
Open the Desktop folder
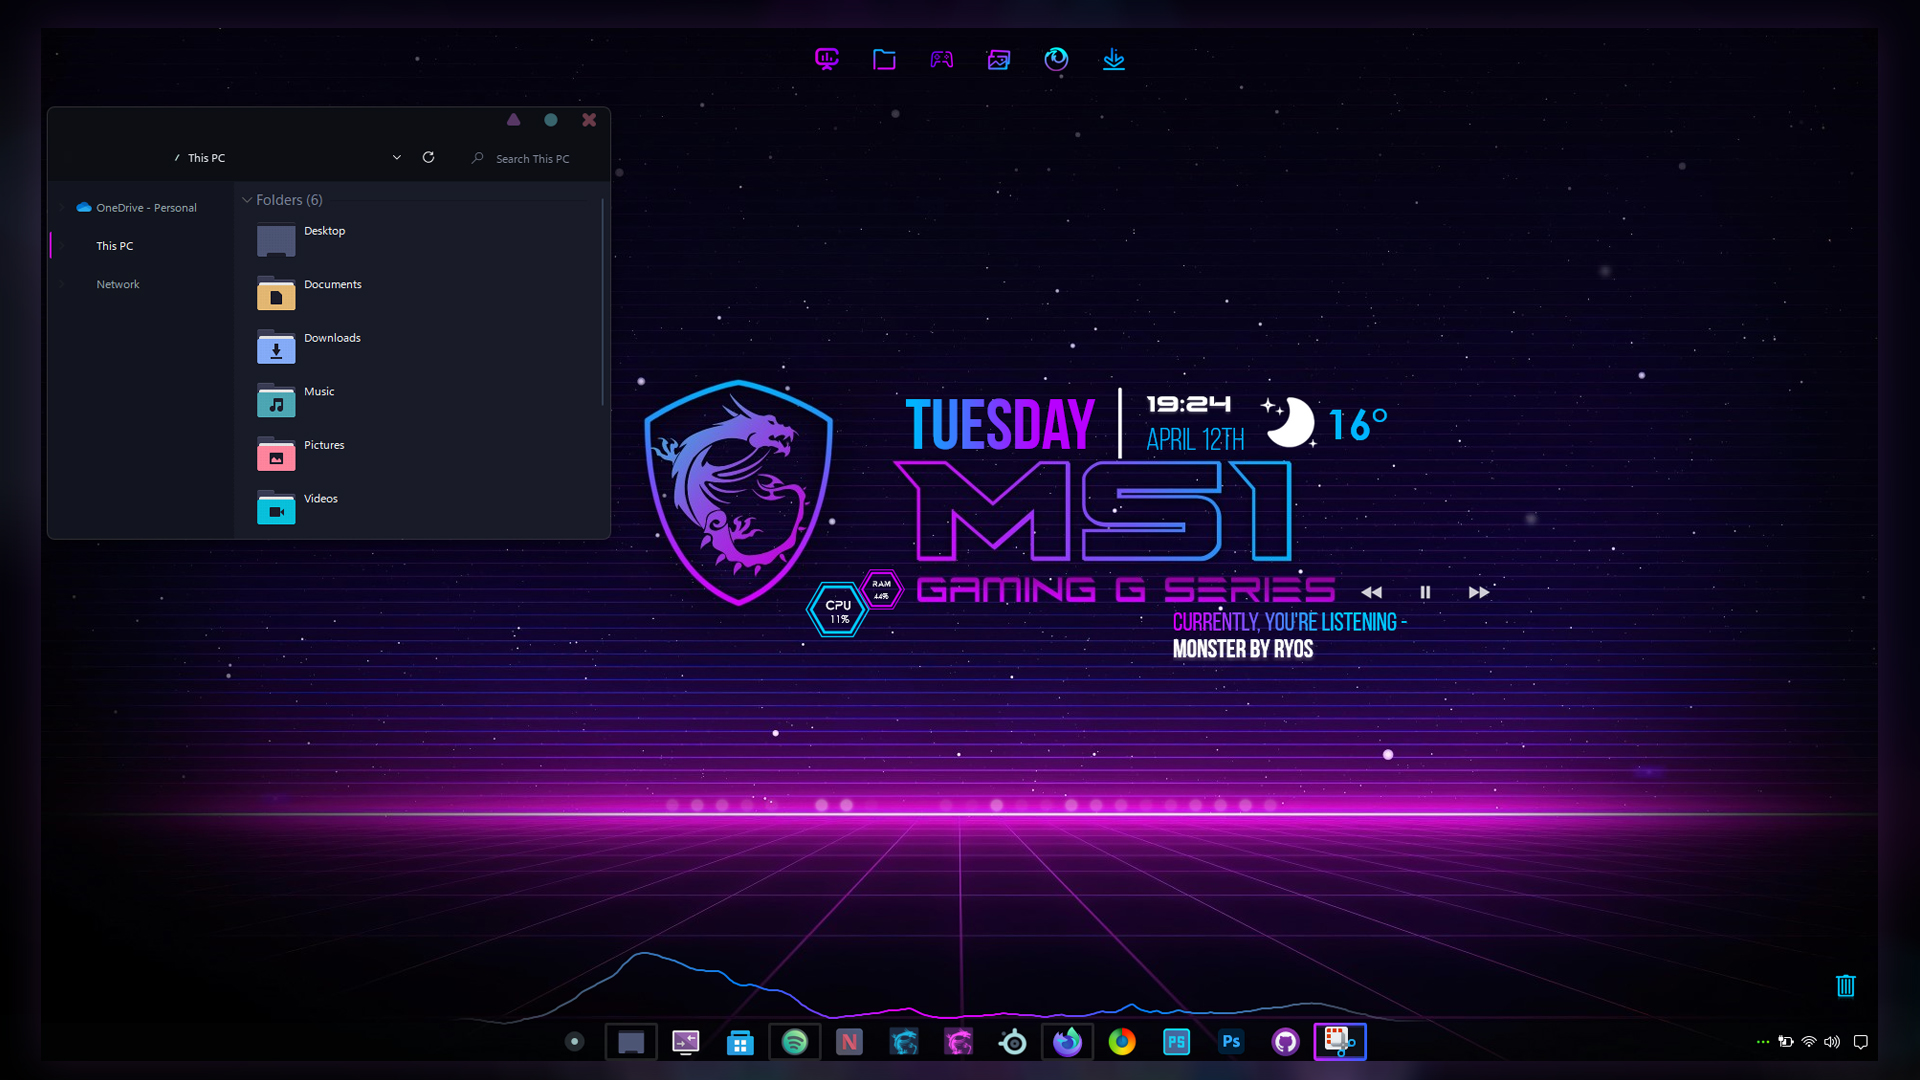tap(301, 240)
